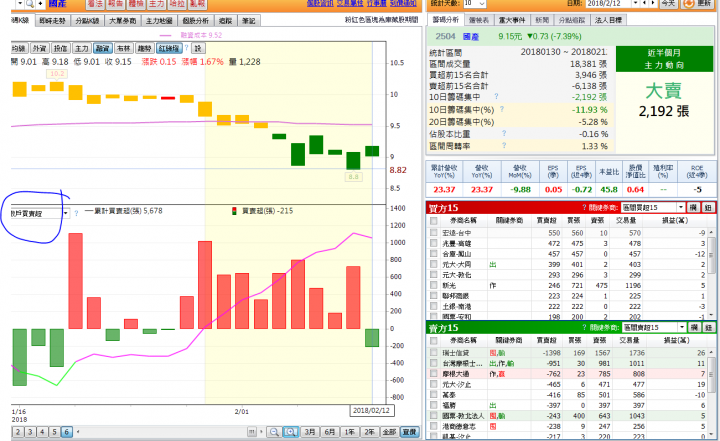
Task: Open the 籌檢表 tab in right panel
Action: pyautogui.click(x=479, y=20)
